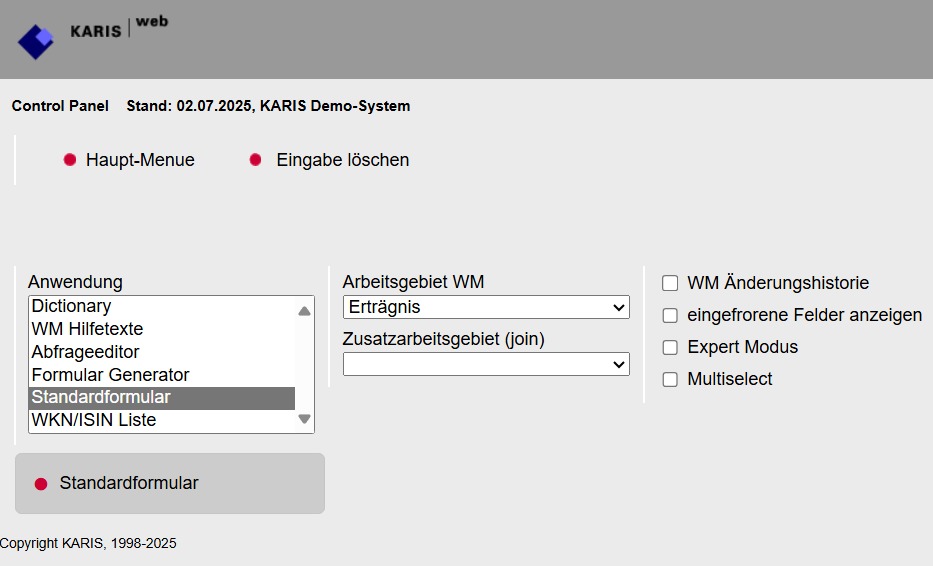Image resolution: width=933 pixels, height=566 pixels.
Task: Enable eingefrorene Felder anzeigen checkbox
Action: point(670,315)
